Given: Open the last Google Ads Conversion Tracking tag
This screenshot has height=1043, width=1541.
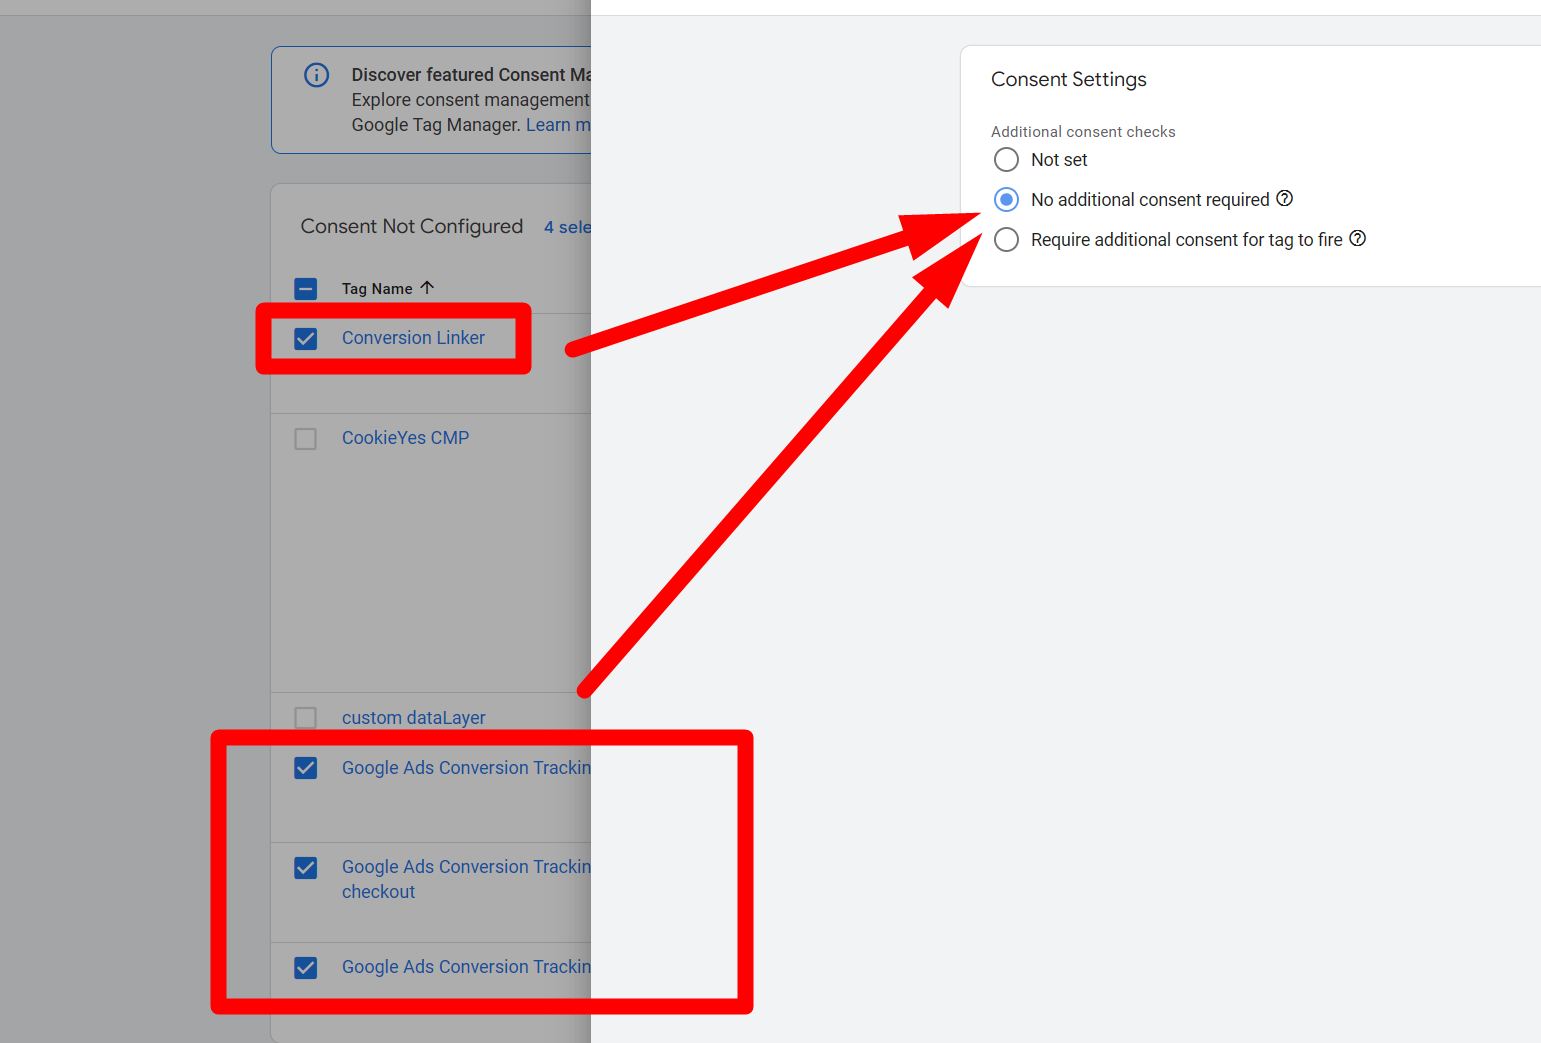Looking at the screenshot, I should coord(465,967).
